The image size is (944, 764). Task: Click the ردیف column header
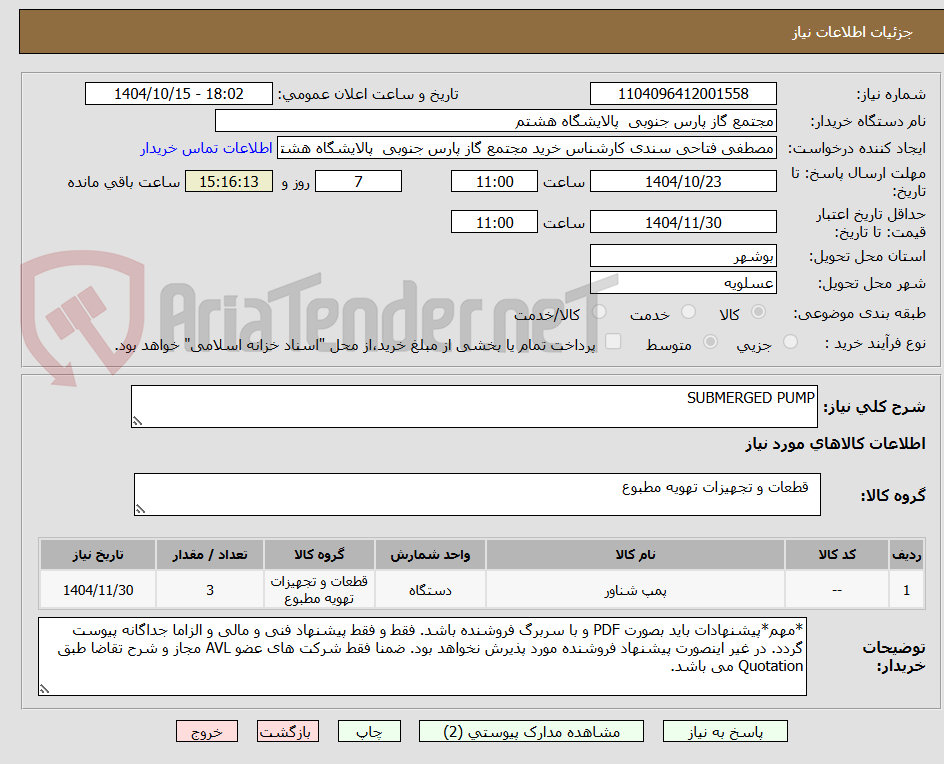click(x=907, y=554)
